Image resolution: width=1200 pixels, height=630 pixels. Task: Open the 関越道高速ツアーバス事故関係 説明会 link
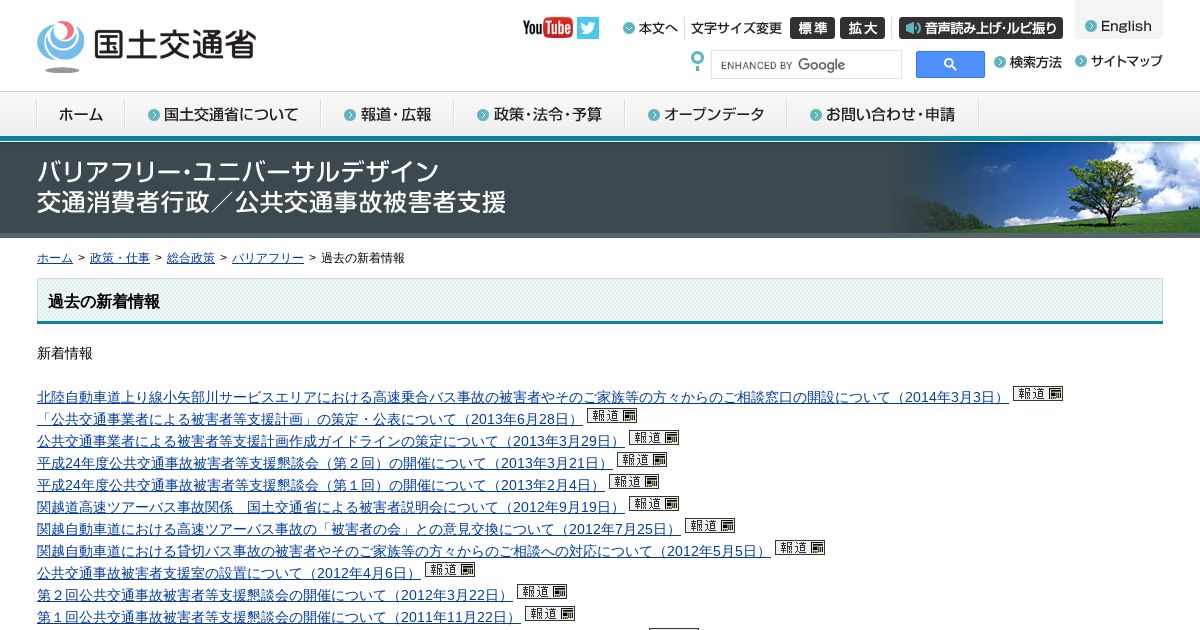[x=330, y=507]
